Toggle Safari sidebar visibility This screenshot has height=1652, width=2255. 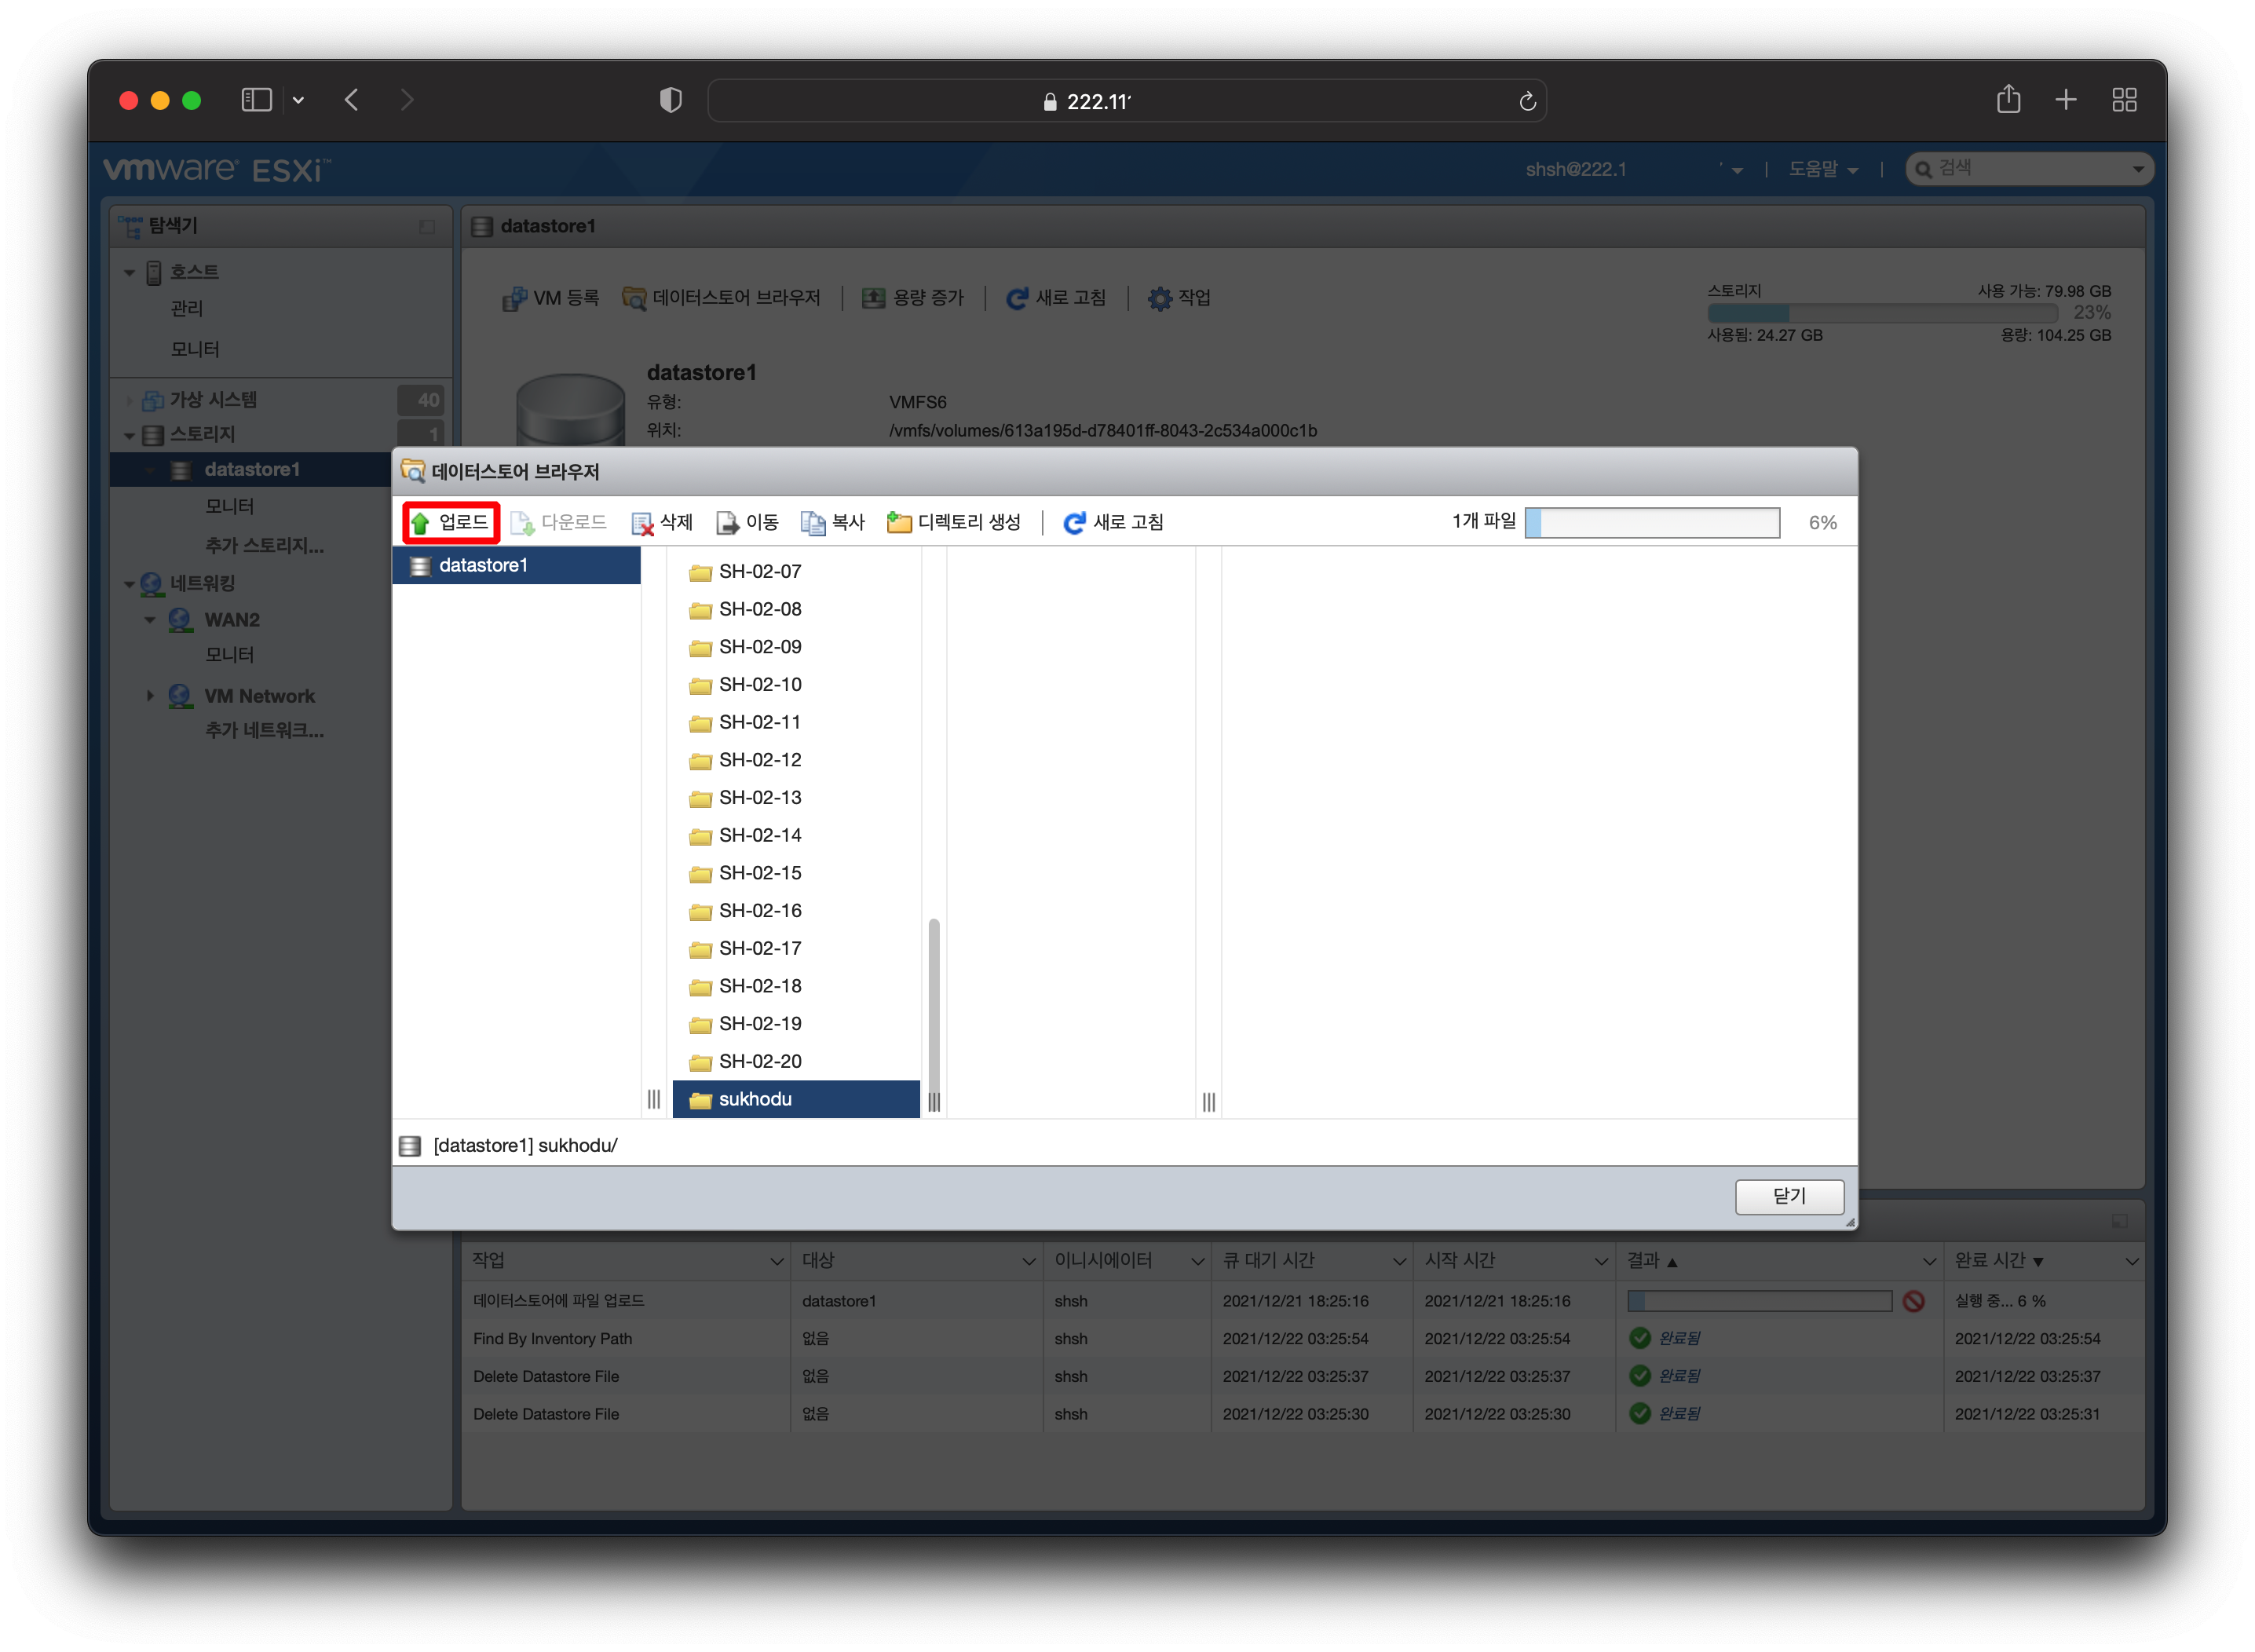(256, 100)
